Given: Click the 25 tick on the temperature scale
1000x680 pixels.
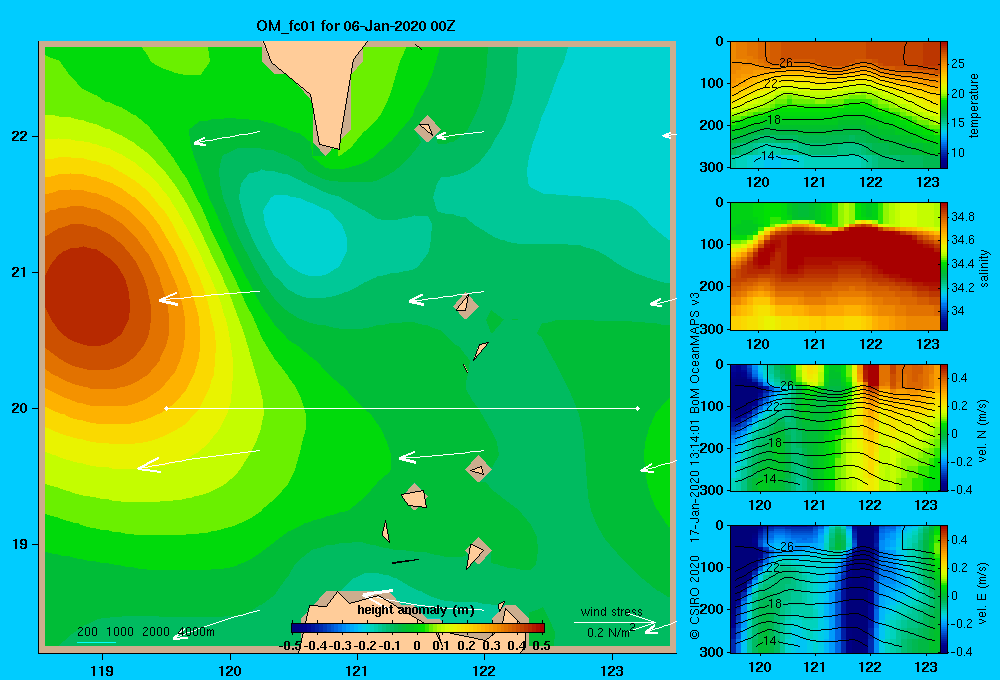Looking at the screenshot, I should [957, 64].
